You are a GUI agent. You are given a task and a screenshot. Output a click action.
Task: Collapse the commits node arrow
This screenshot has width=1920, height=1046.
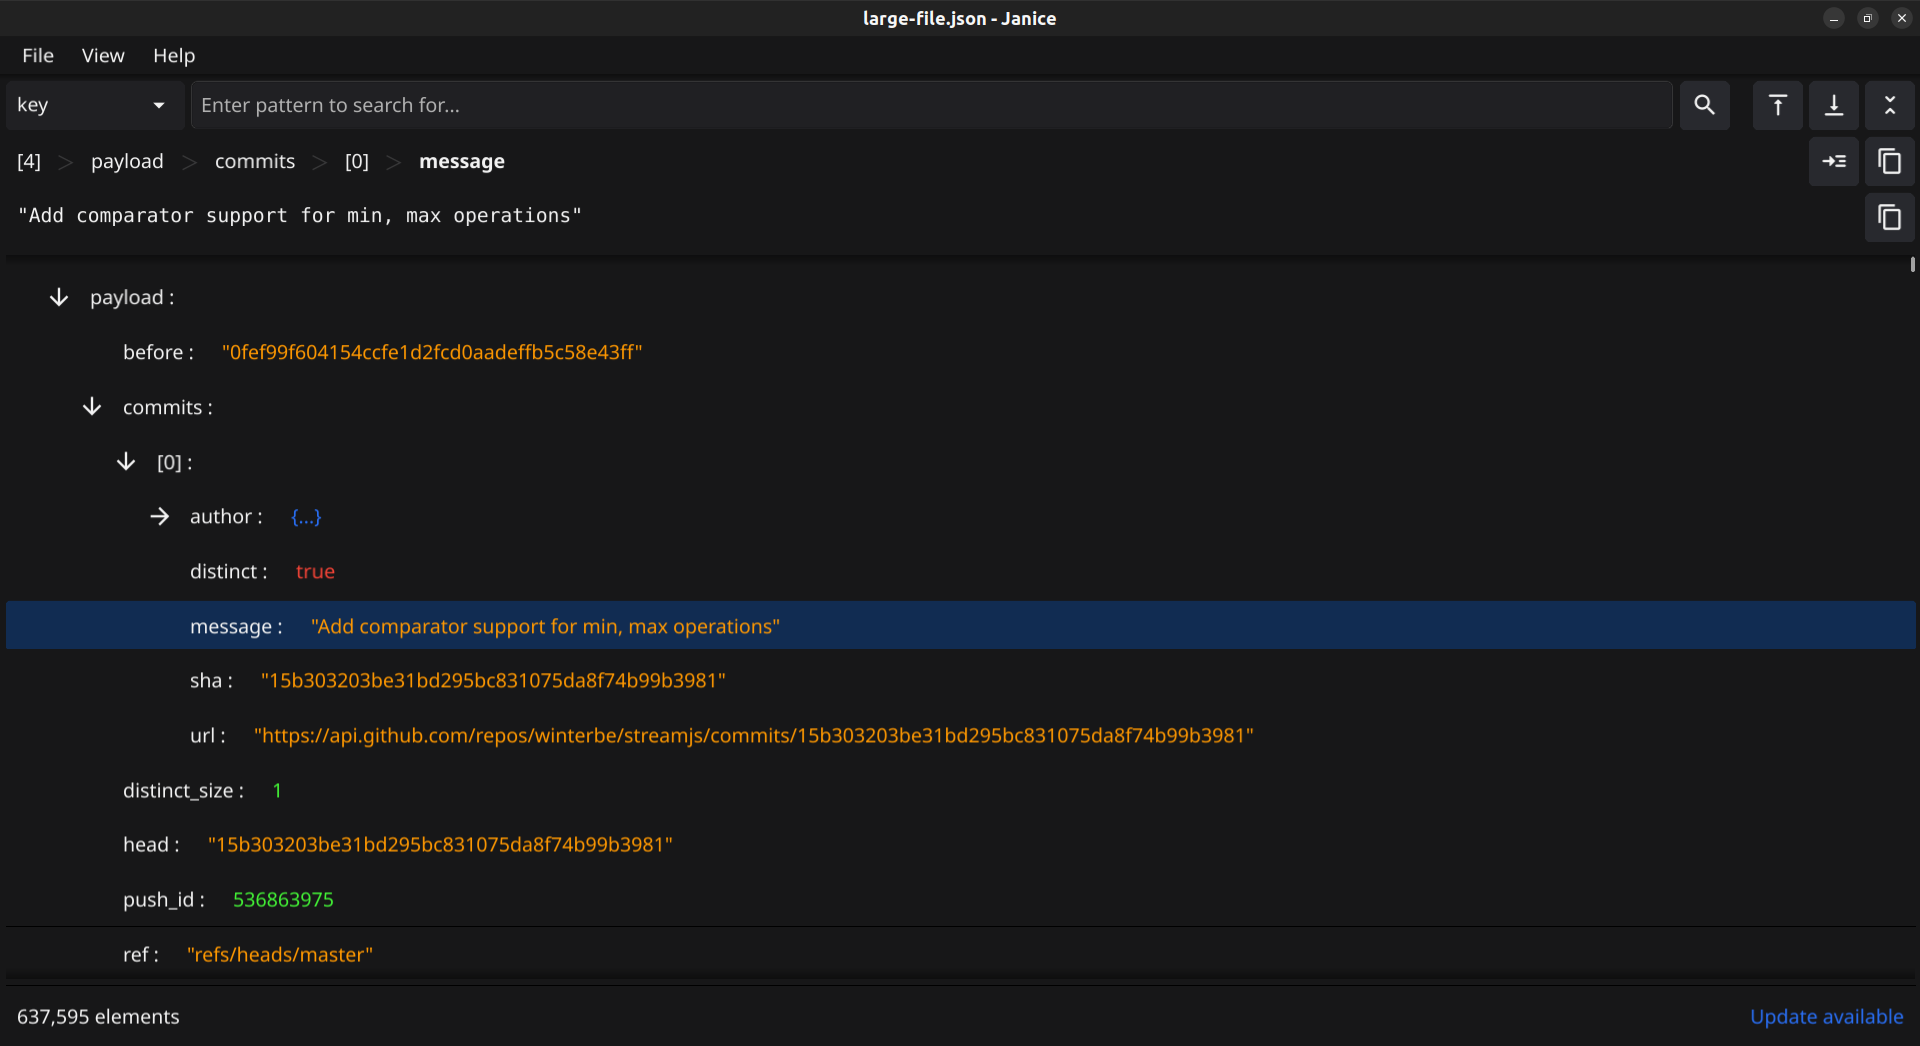coord(92,406)
